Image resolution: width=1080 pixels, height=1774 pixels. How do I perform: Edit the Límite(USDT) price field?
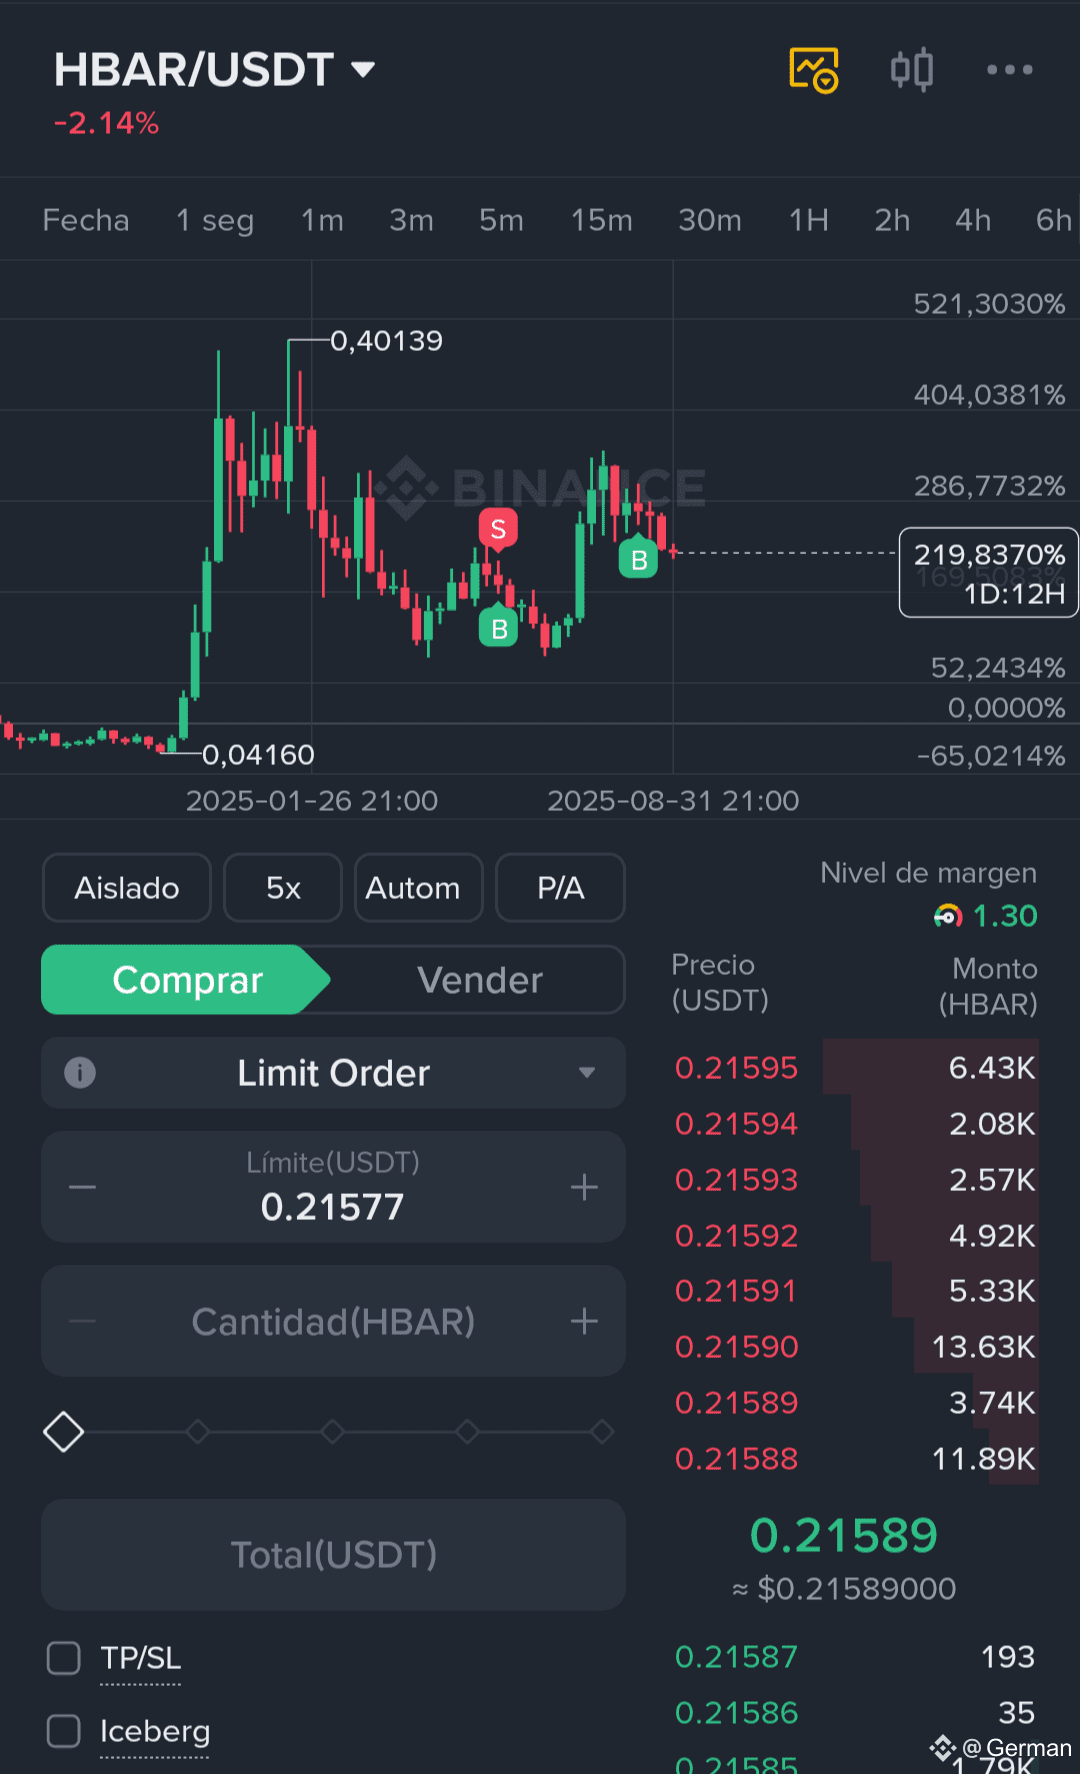333,1187
